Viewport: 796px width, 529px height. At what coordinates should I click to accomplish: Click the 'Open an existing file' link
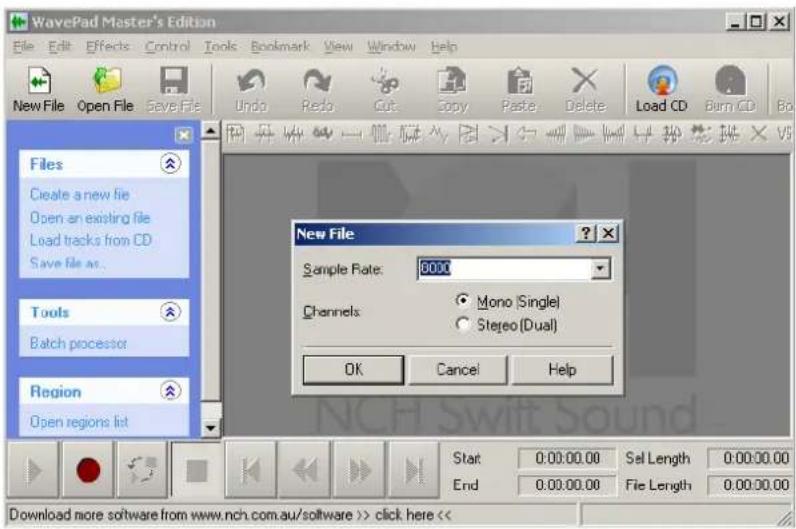click(x=90, y=218)
